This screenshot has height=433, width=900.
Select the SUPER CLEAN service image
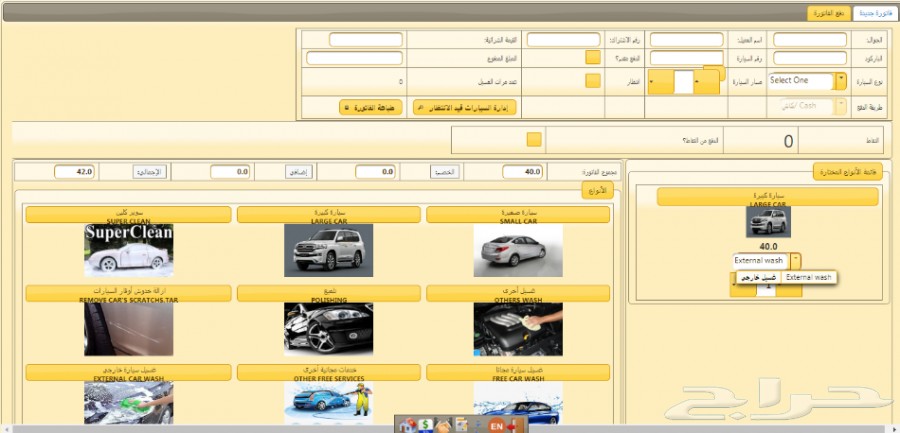click(x=129, y=250)
